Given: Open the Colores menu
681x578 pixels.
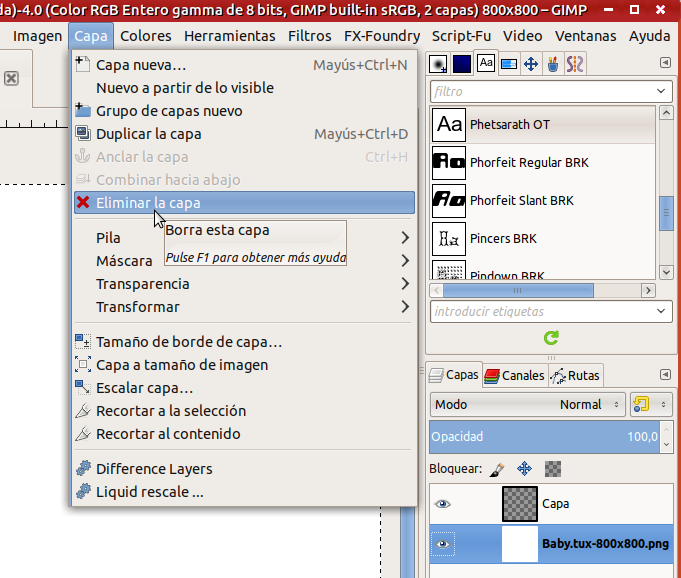Looking at the screenshot, I should point(145,36).
